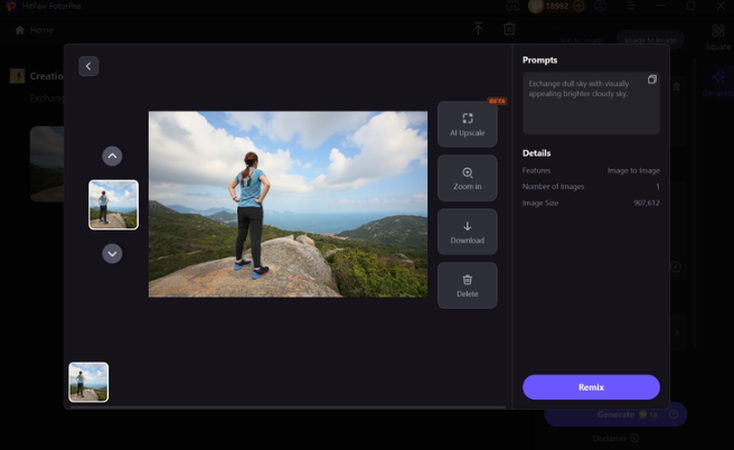
Task: Click the trash icon in the top bar
Action: [x=510, y=29]
